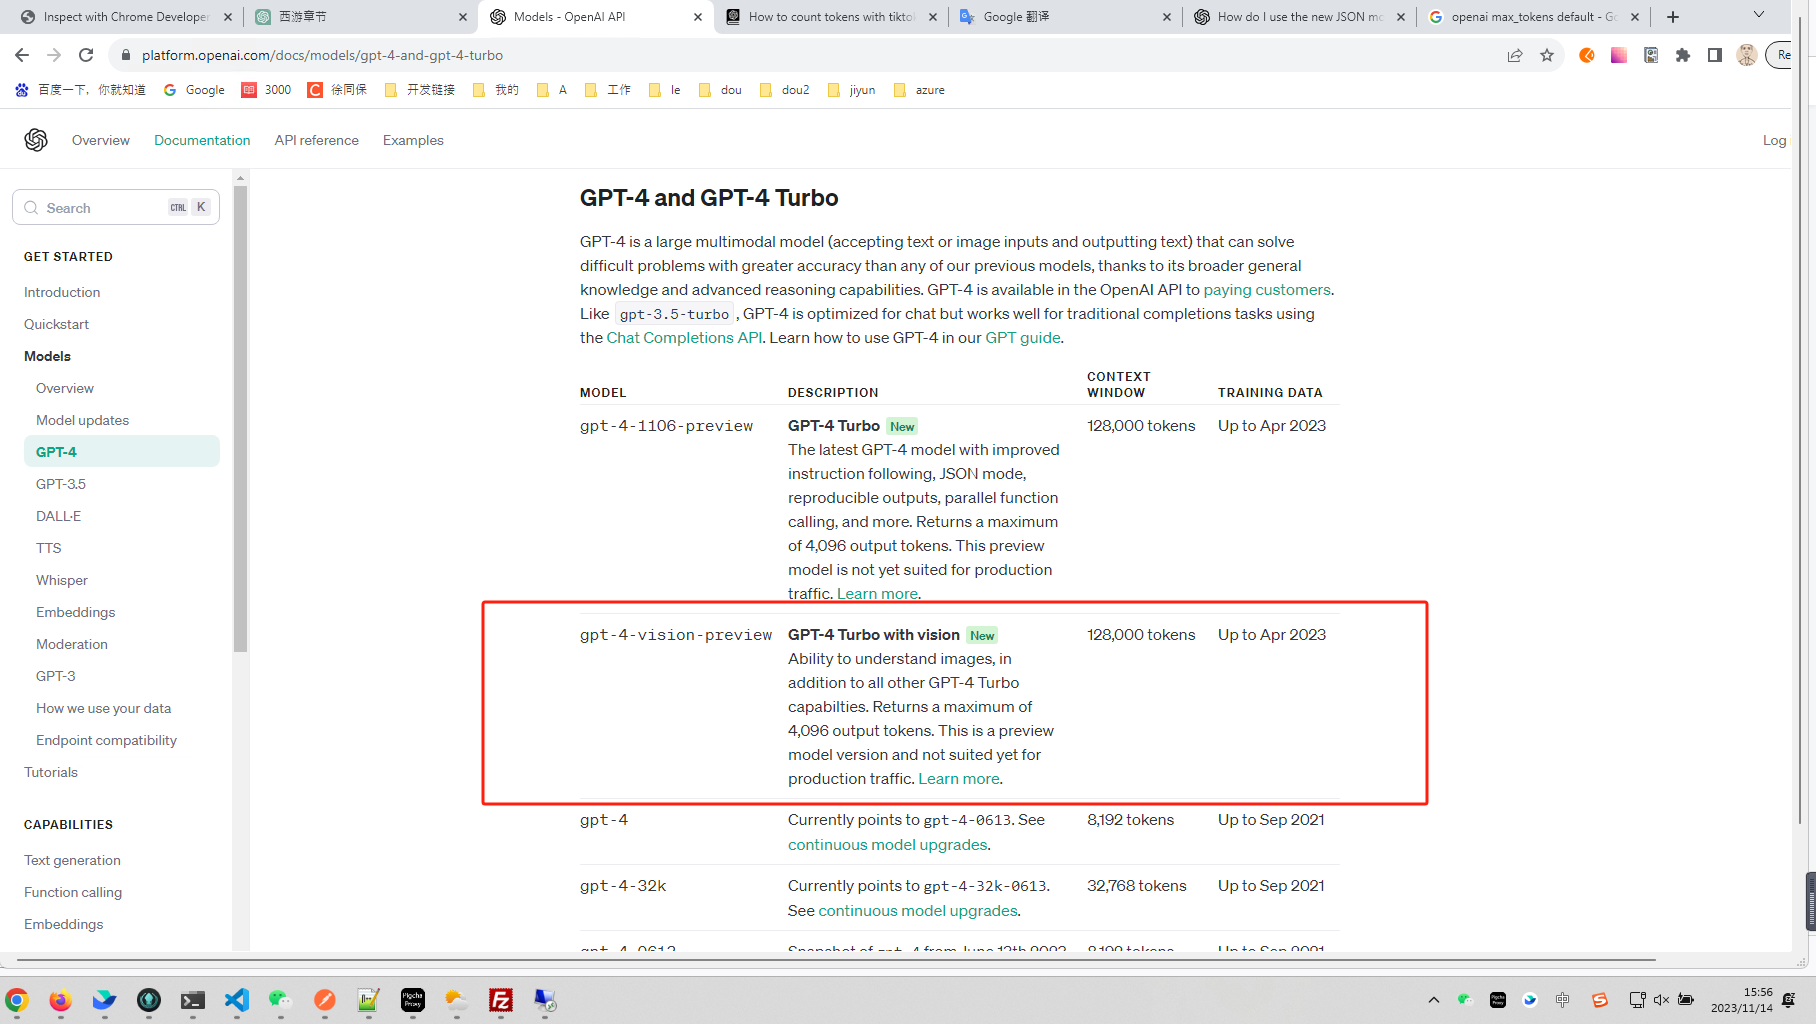Screen dimensions: 1816x1024
Task: Open Examples in the top navigation
Action: coord(413,140)
